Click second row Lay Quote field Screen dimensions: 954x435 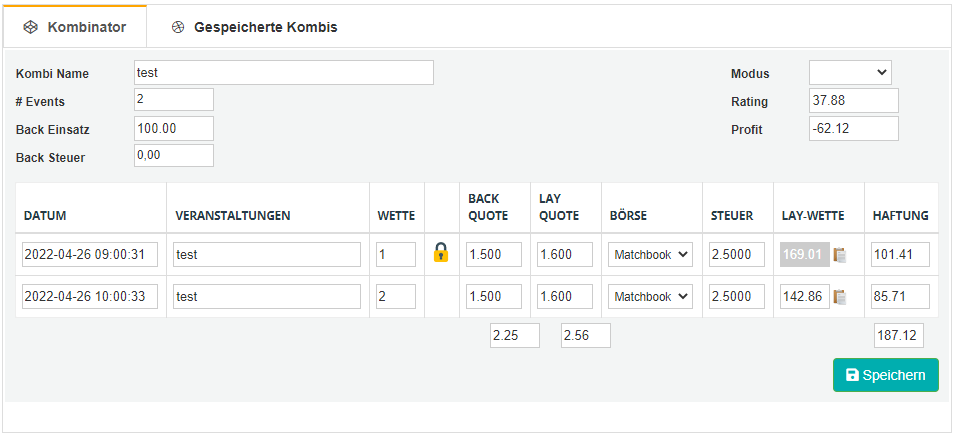coord(565,297)
